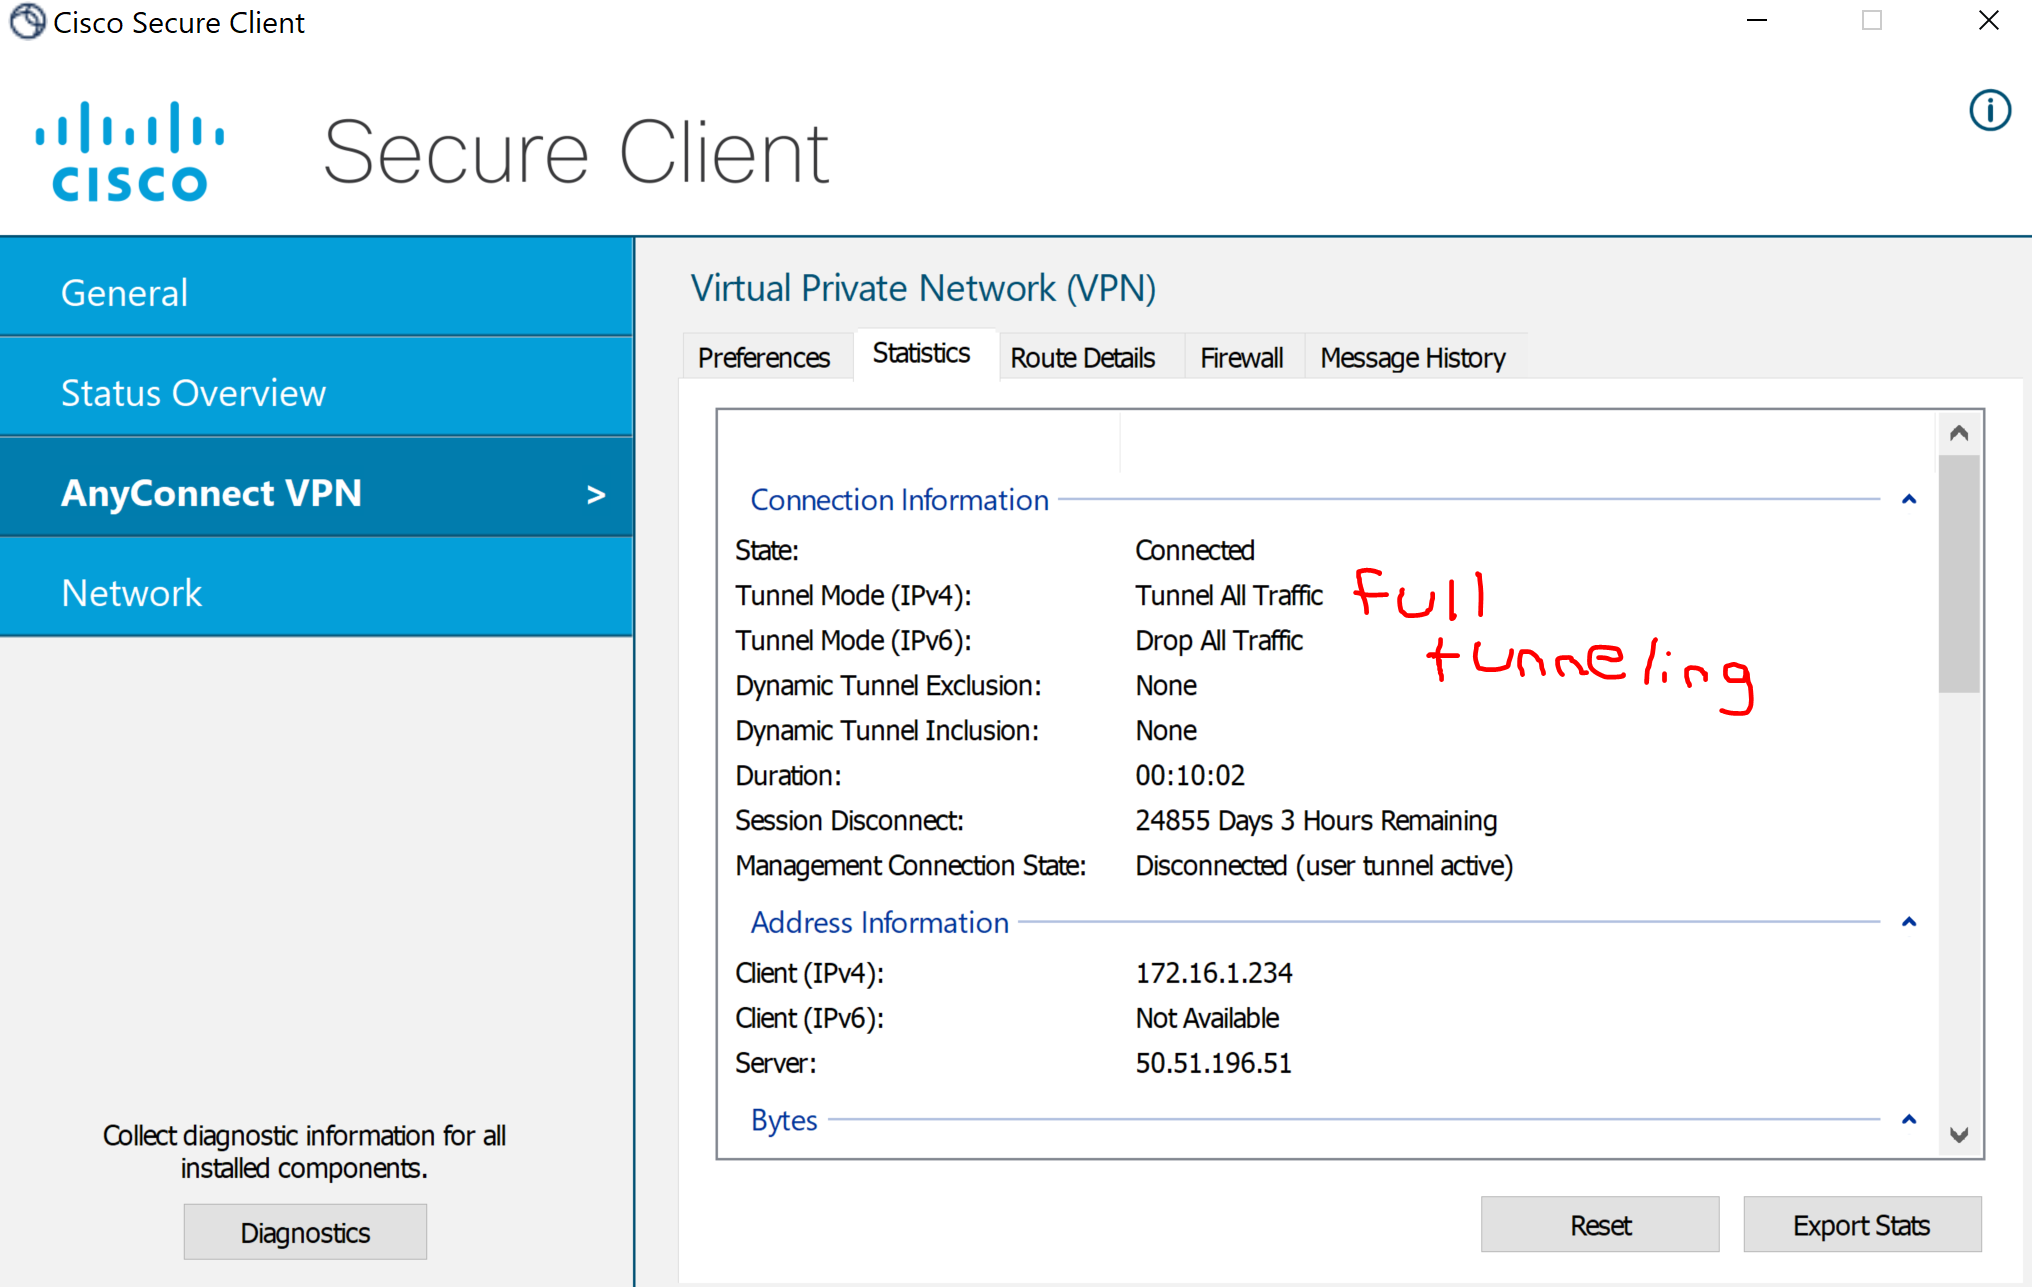The width and height of the screenshot is (2032, 1287).
Task: Open the Message History tab
Action: pos(1413,357)
